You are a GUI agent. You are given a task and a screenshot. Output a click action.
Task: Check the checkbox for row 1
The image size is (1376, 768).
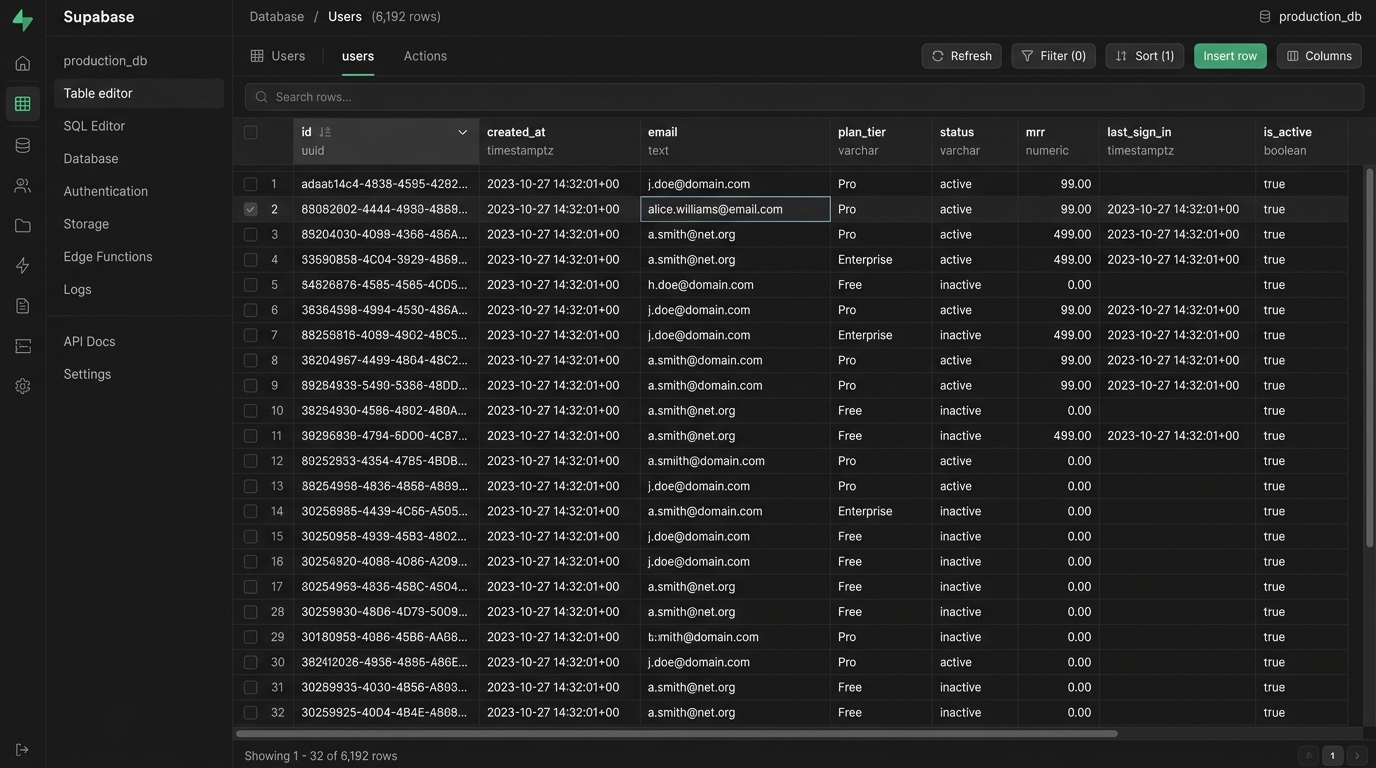(x=251, y=184)
